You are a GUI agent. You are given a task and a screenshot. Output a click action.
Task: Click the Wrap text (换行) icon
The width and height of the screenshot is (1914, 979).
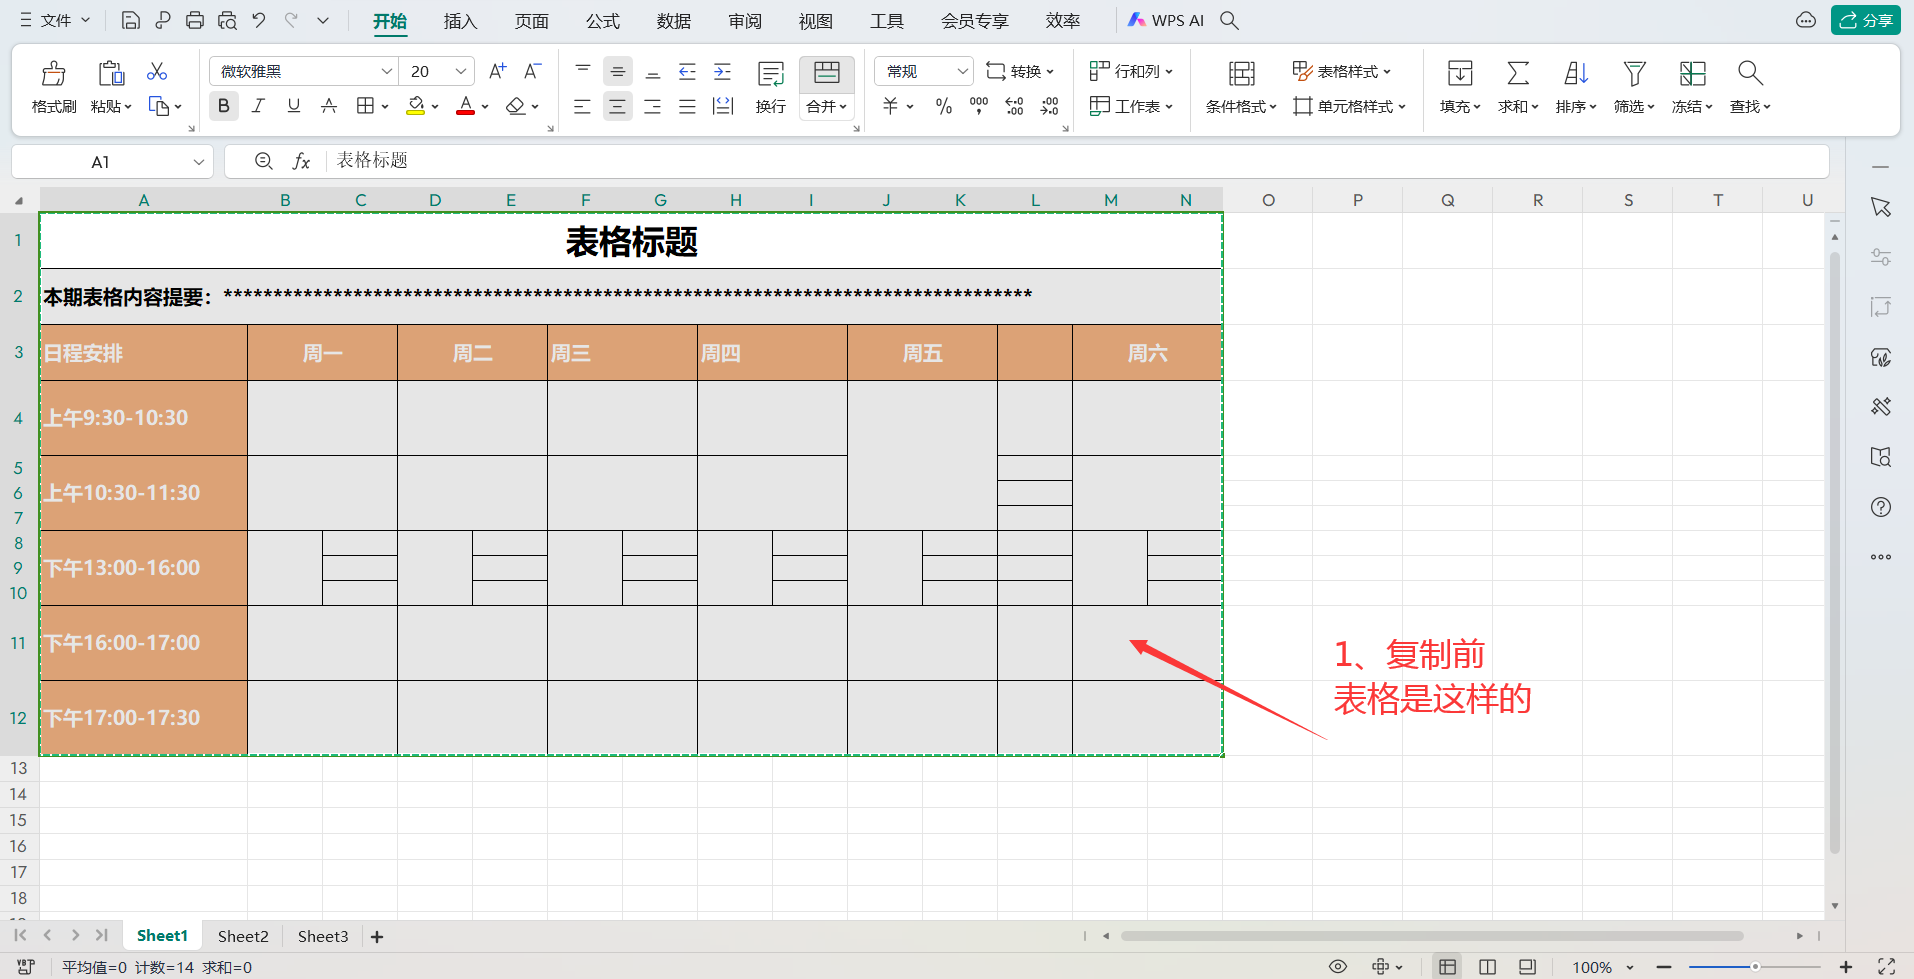770,73
